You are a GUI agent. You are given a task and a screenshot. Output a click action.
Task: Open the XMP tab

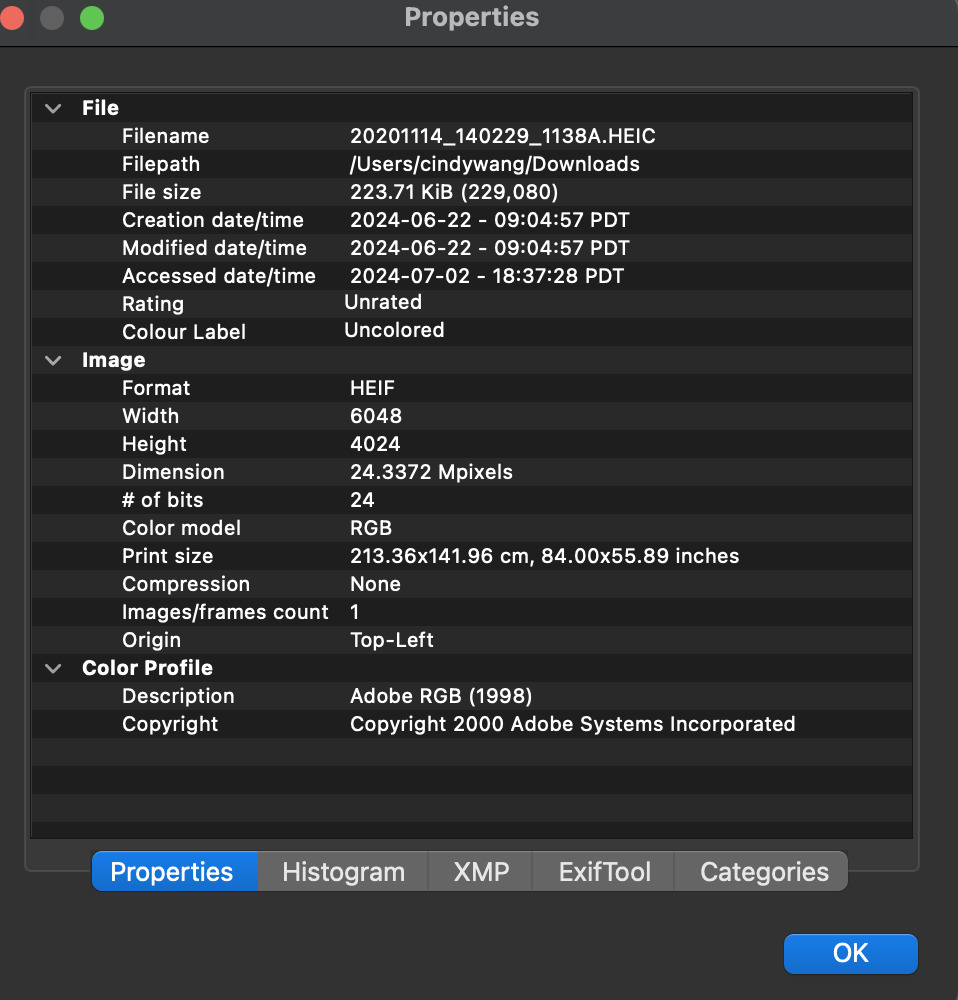(481, 871)
